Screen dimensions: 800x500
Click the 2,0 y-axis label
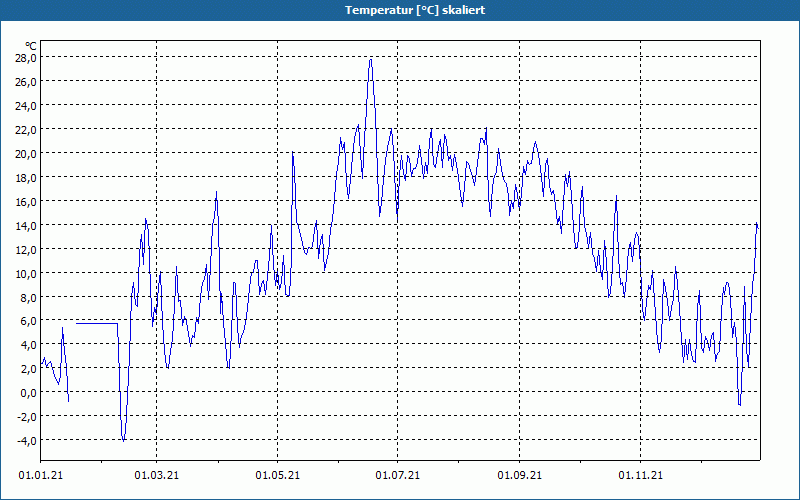(28, 369)
